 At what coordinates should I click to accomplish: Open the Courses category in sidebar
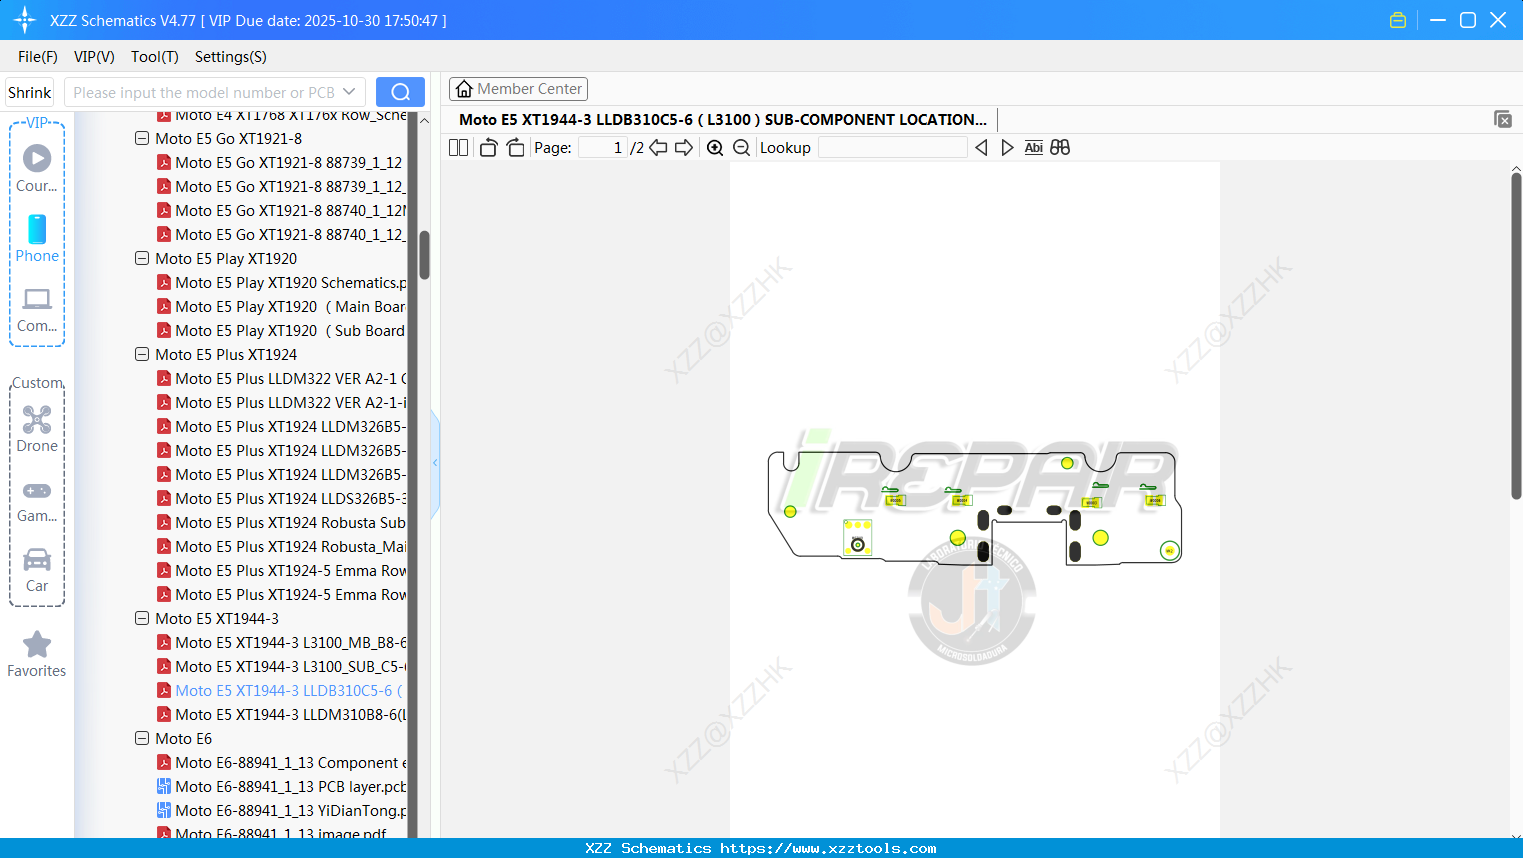pyautogui.click(x=37, y=168)
